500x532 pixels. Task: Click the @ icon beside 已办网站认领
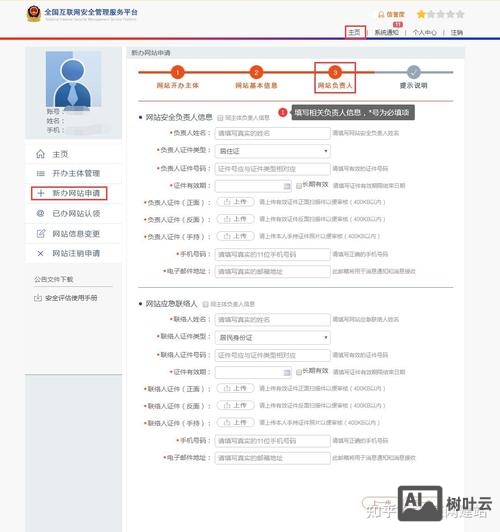[40, 213]
